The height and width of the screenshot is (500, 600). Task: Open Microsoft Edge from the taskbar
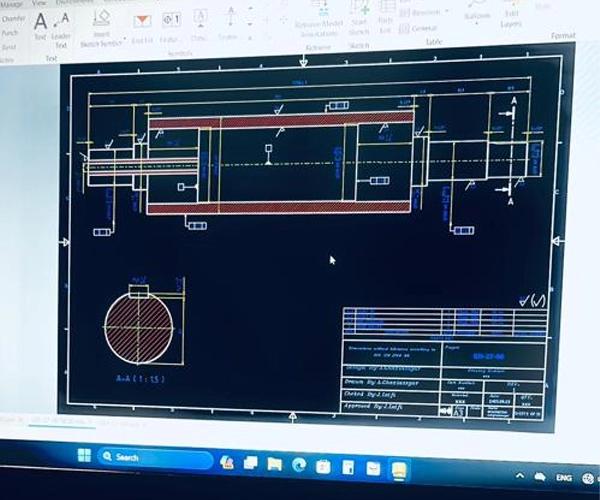(299, 465)
